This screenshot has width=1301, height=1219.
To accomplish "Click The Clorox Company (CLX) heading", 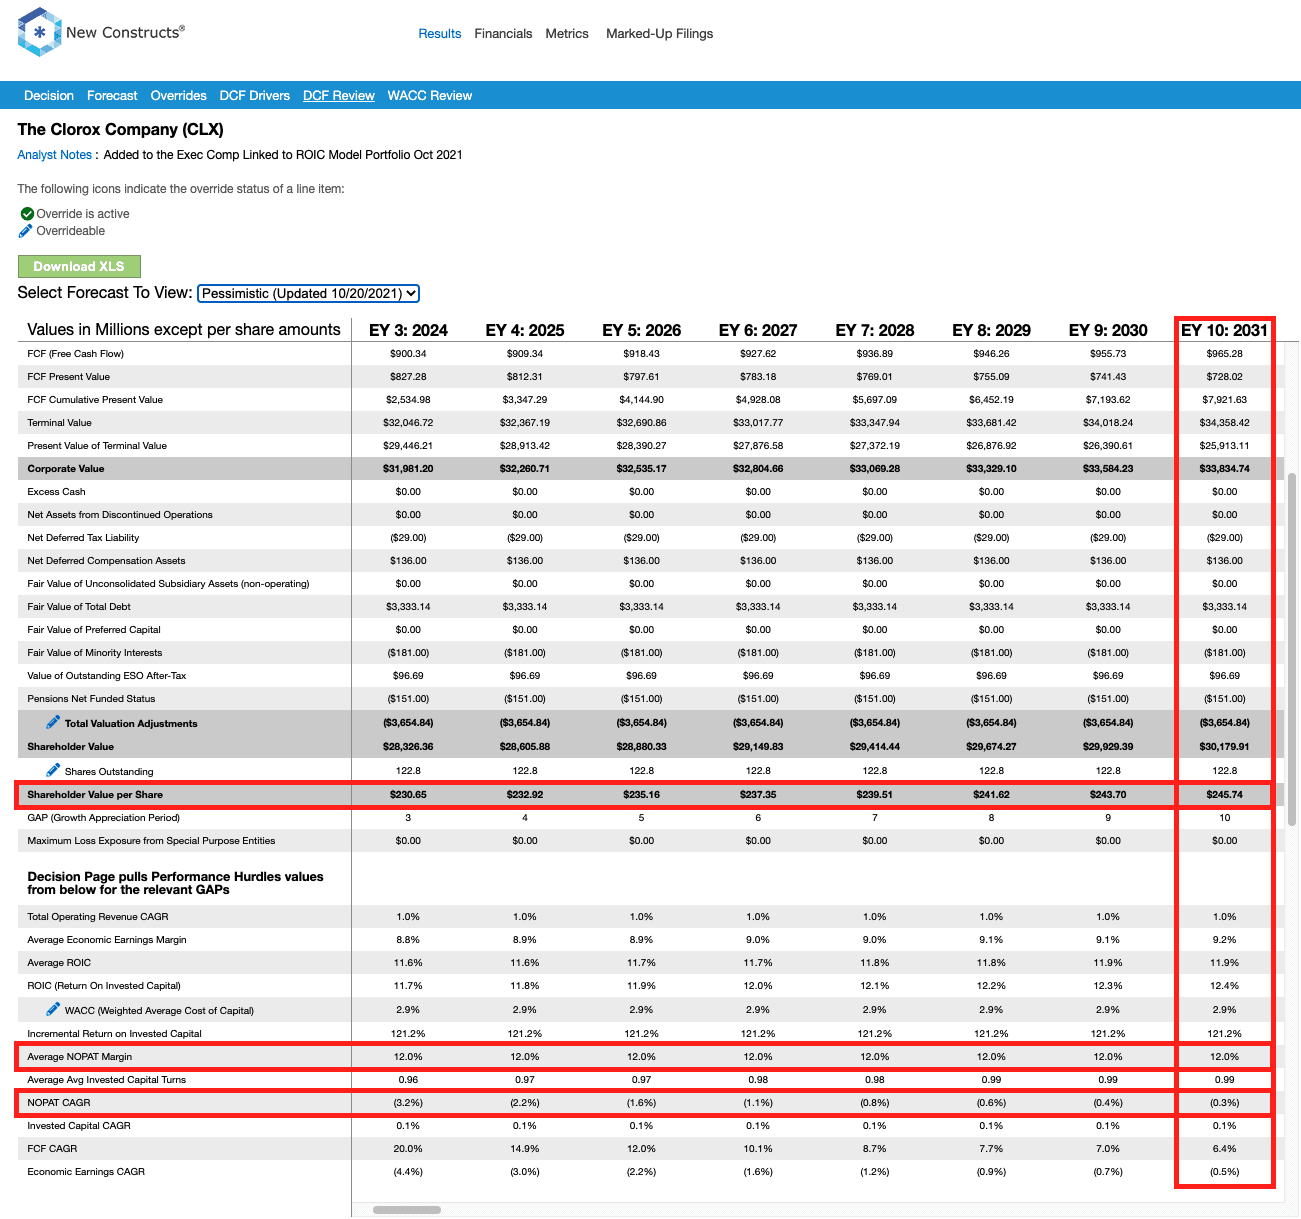I will tap(121, 129).
